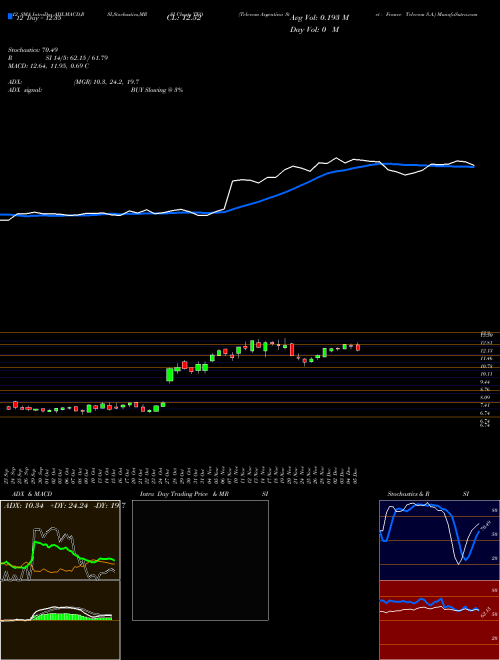
Task: Click the 7.41 price axis label
Action: click(487, 405)
